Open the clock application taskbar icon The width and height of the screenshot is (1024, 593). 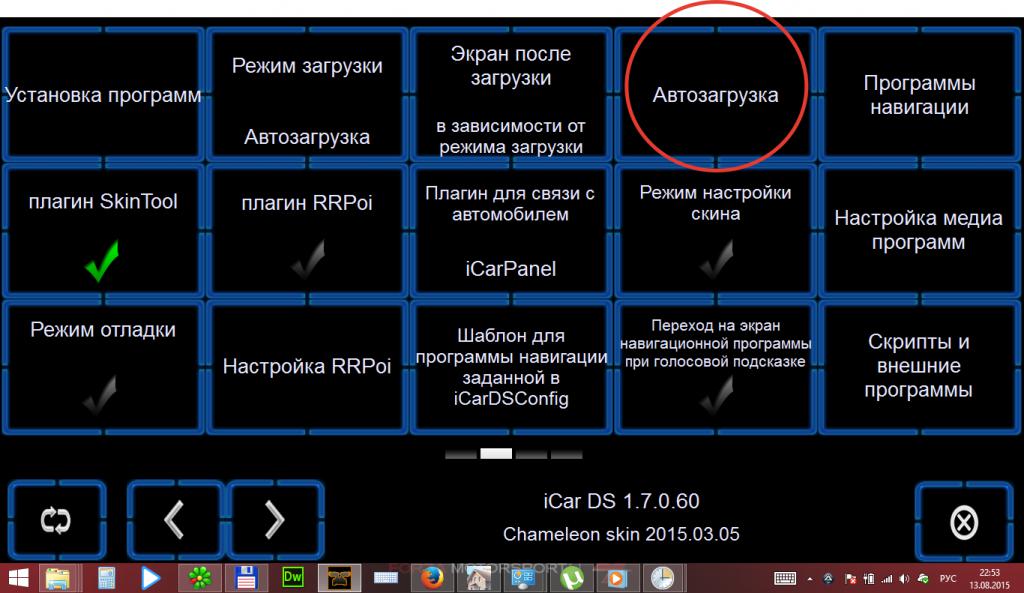[x=662, y=578]
